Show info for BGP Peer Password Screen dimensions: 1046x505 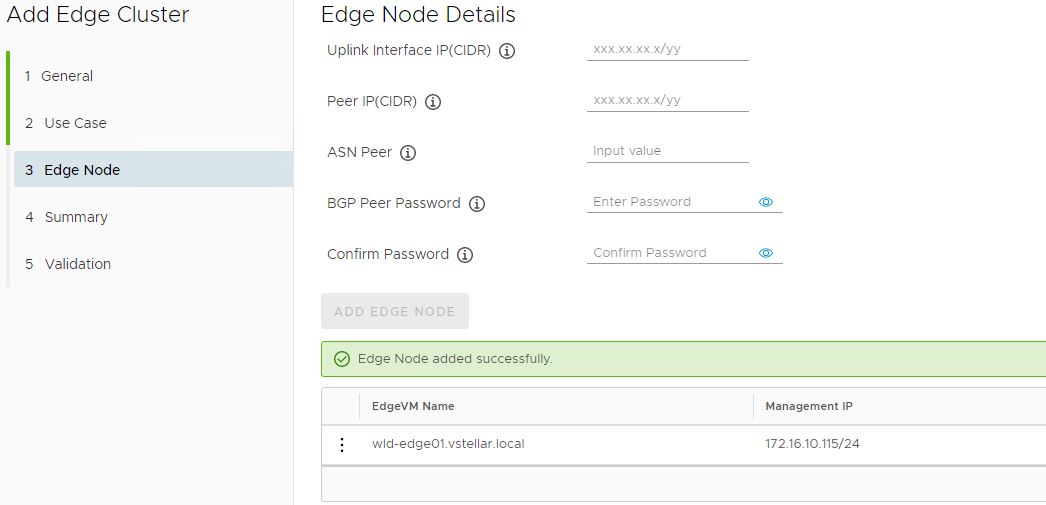pyautogui.click(x=477, y=204)
